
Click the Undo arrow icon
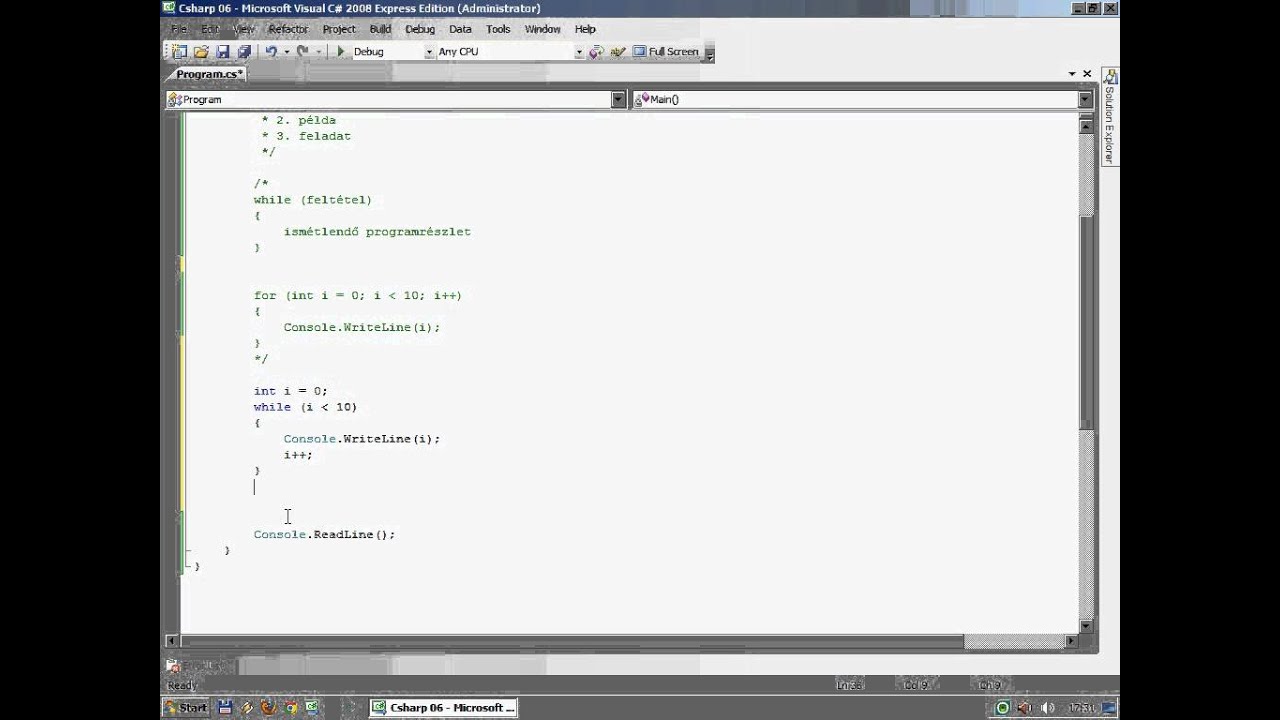pos(271,52)
